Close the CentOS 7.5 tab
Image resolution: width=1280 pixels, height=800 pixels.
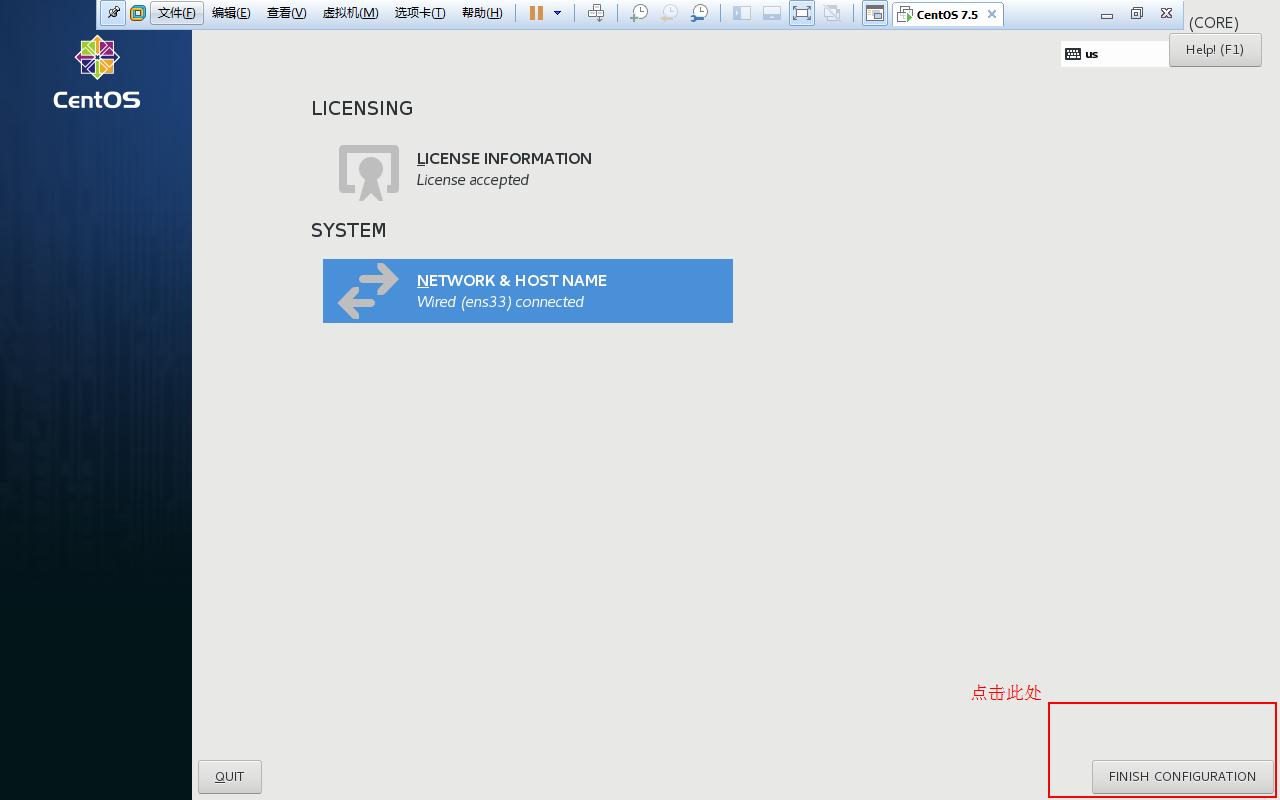click(x=991, y=14)
